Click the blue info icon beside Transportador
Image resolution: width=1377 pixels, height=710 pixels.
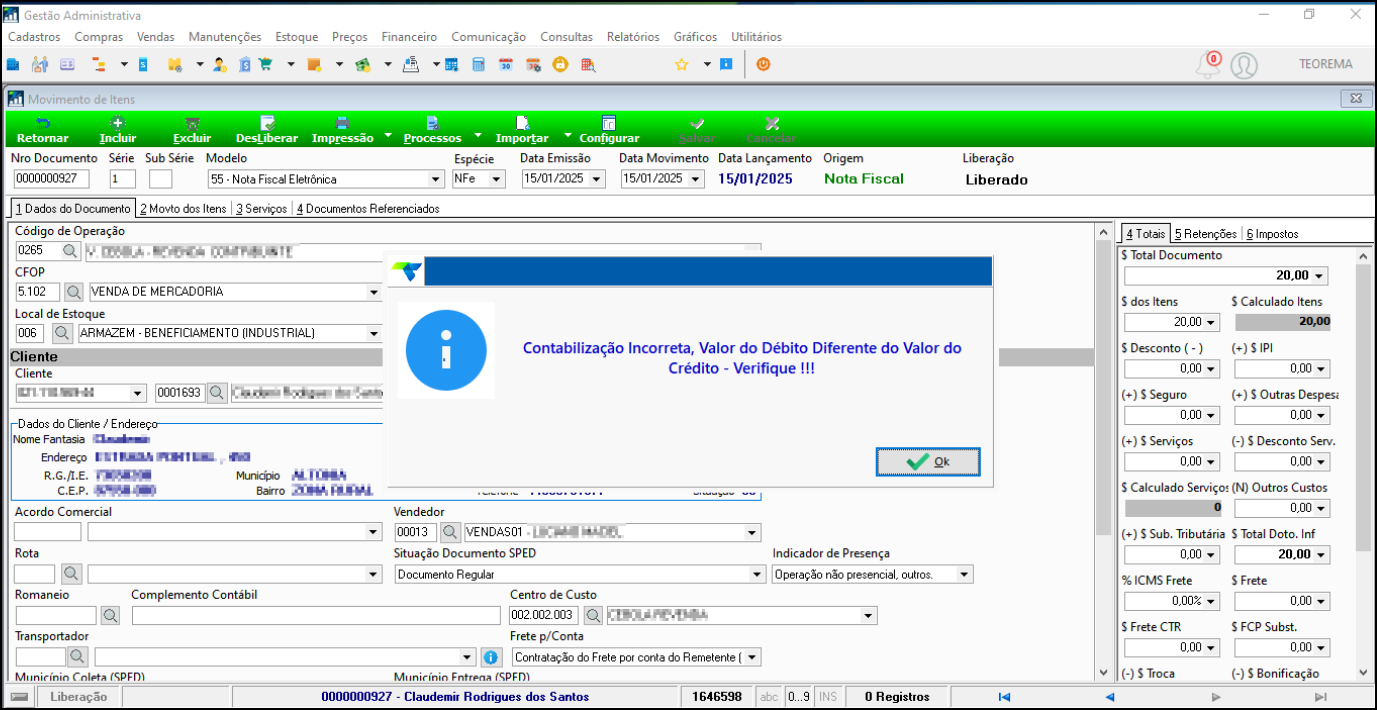[x=491, y=657]
